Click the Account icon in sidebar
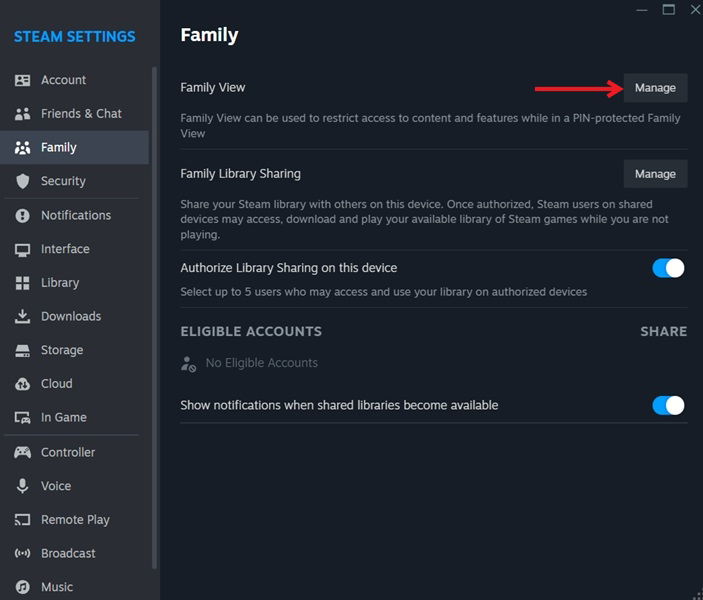This screenshot has height=600, width=703. (x=22, y=80)
